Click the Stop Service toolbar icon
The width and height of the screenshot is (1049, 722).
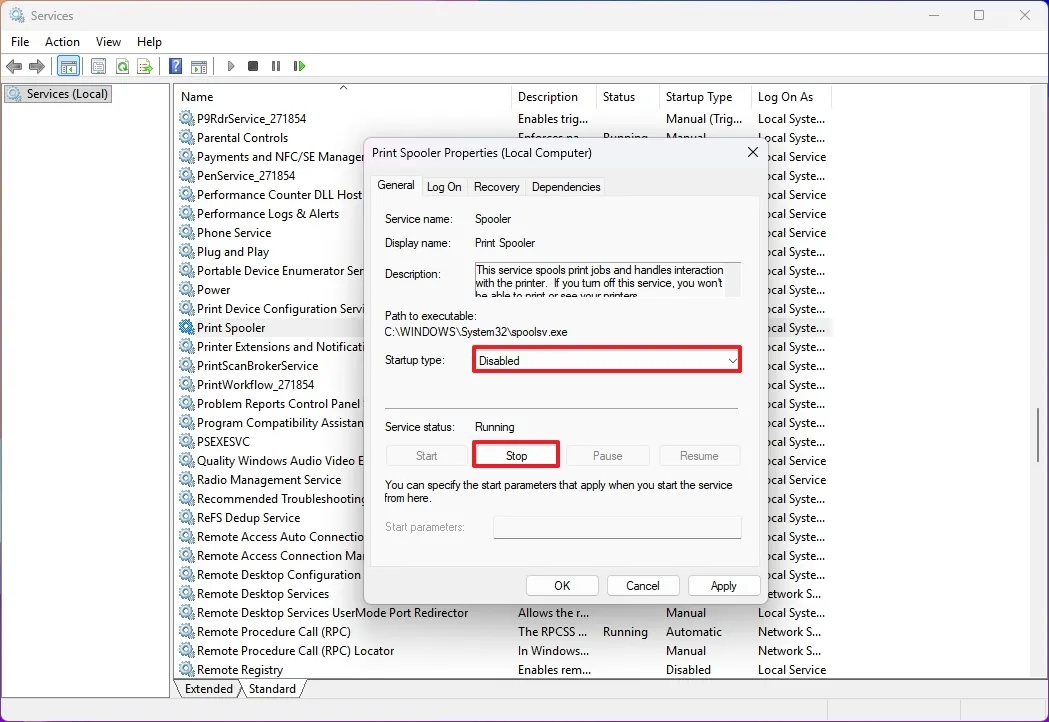253,66
